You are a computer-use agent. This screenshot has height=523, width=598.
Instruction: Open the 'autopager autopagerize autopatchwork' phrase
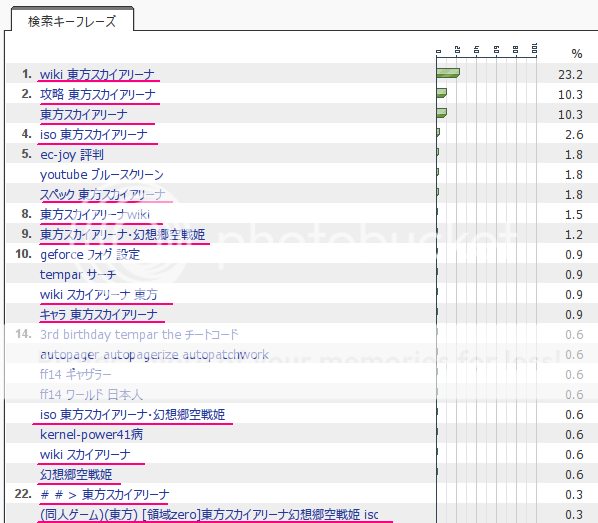tap(154, 354)
